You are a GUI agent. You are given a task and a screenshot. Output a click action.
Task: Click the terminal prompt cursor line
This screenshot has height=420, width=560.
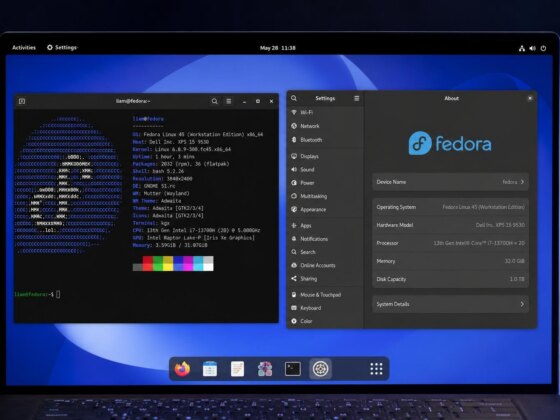pyautogui.click(x=37, y=295)
